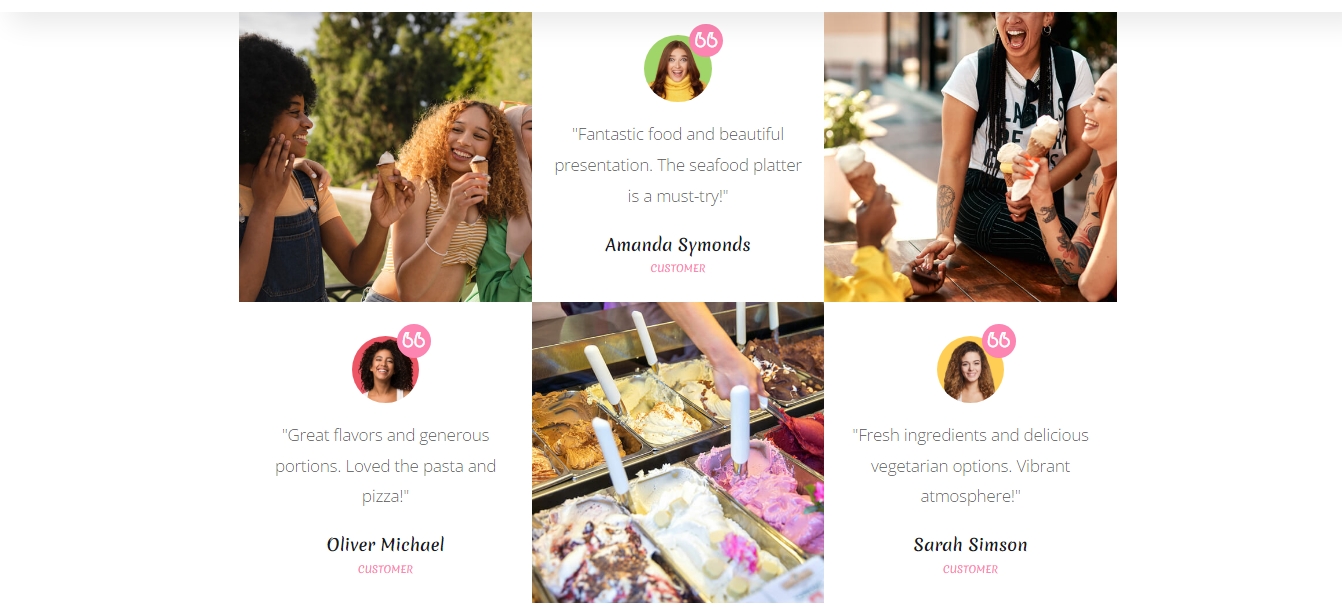Click the pink quote icon above Oliver Michael
1342x607 pixels.
pos(414,341)
